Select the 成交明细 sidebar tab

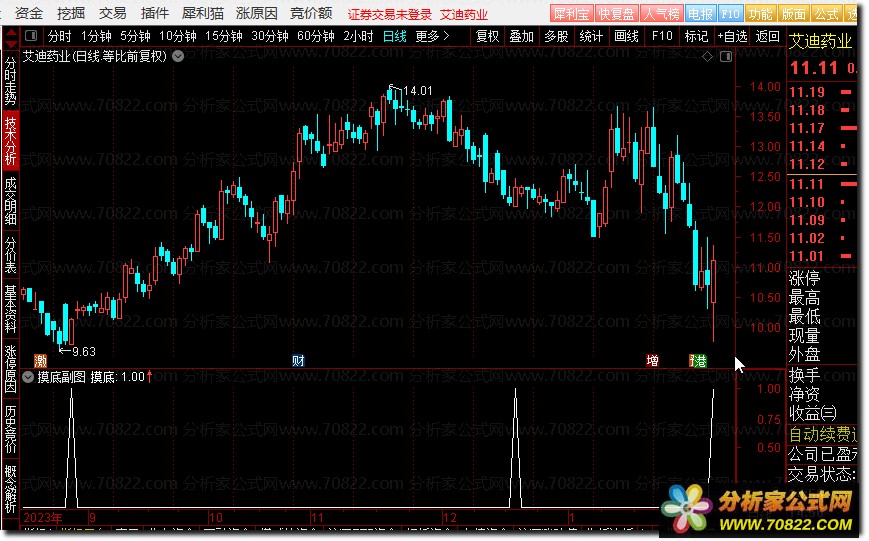coord(11,200)
